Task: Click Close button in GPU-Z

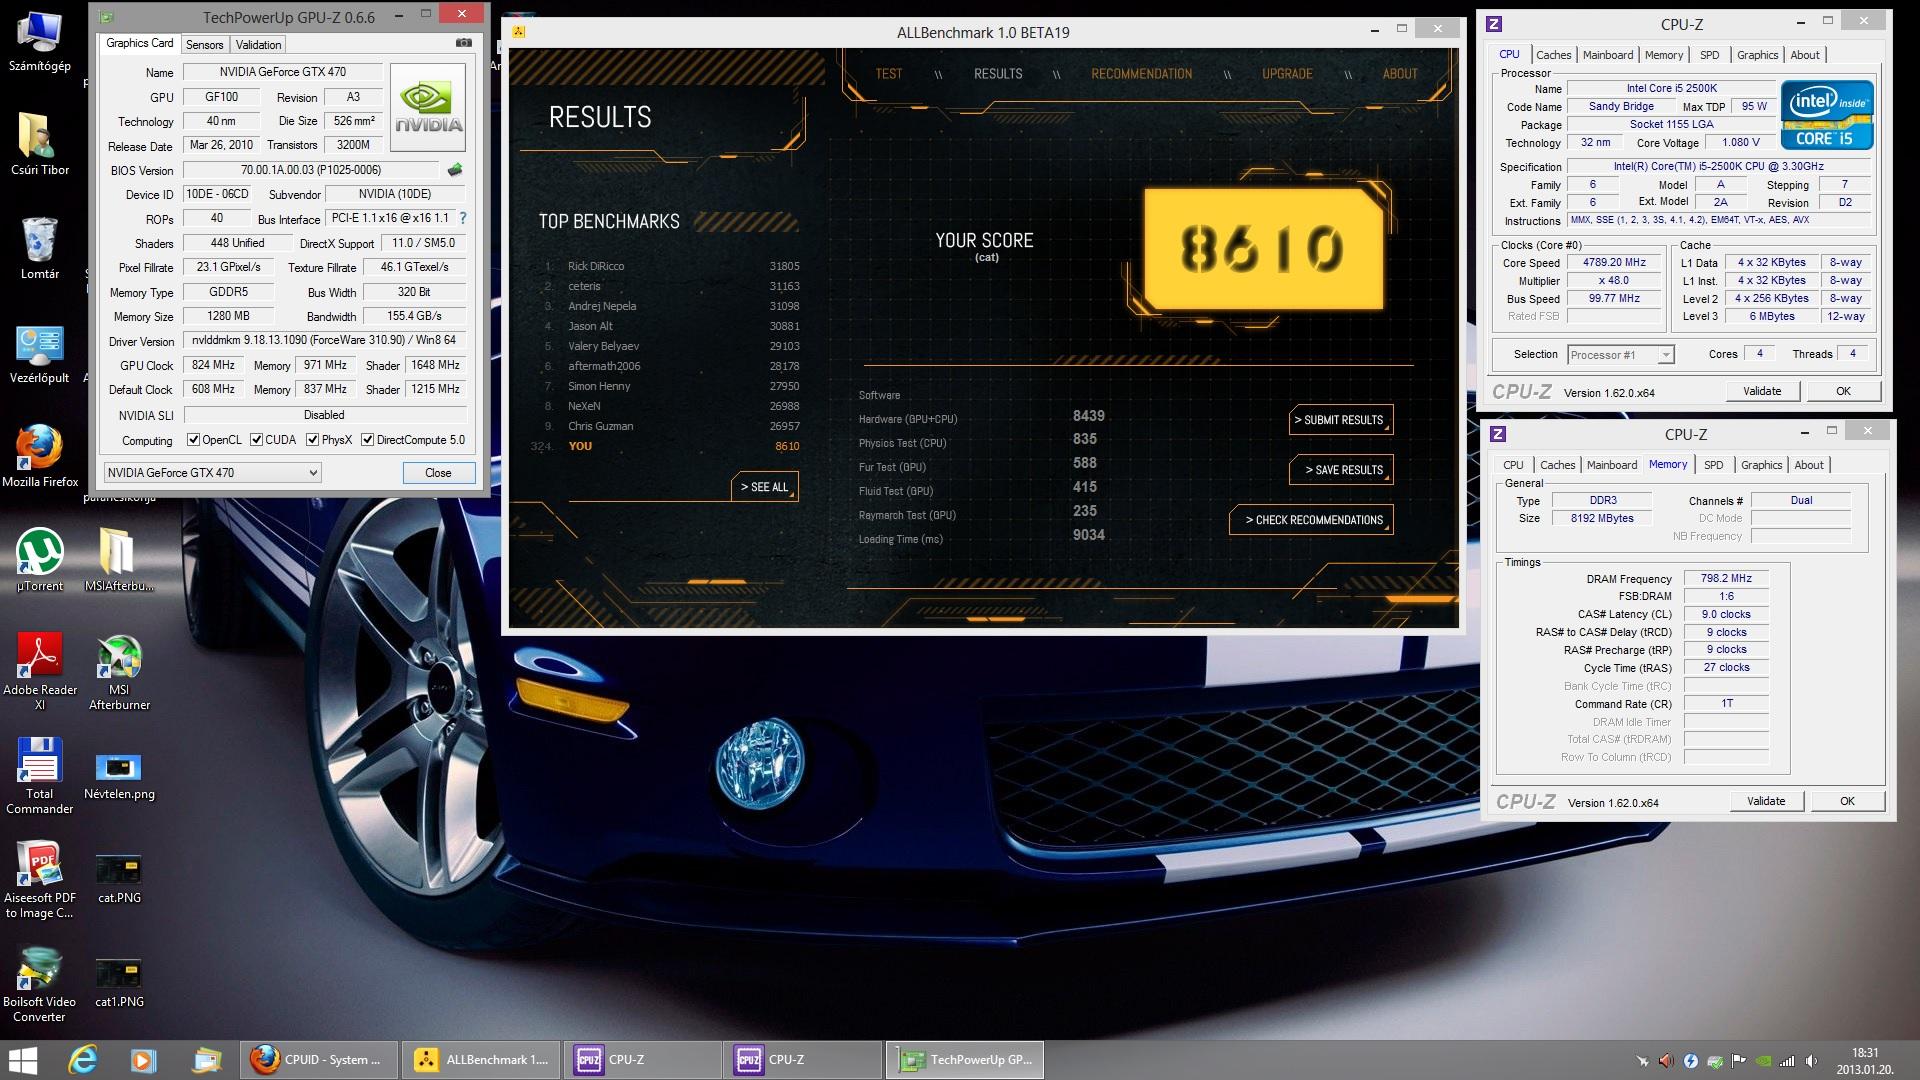Action: pos(438,473)
